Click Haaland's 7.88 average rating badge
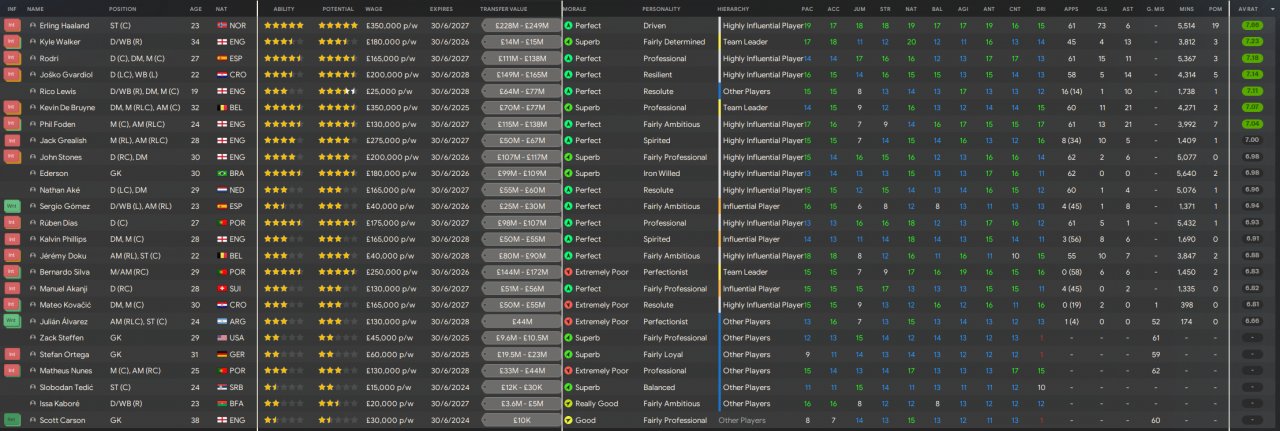1280x431 pixels. [x=1250, y=25]
